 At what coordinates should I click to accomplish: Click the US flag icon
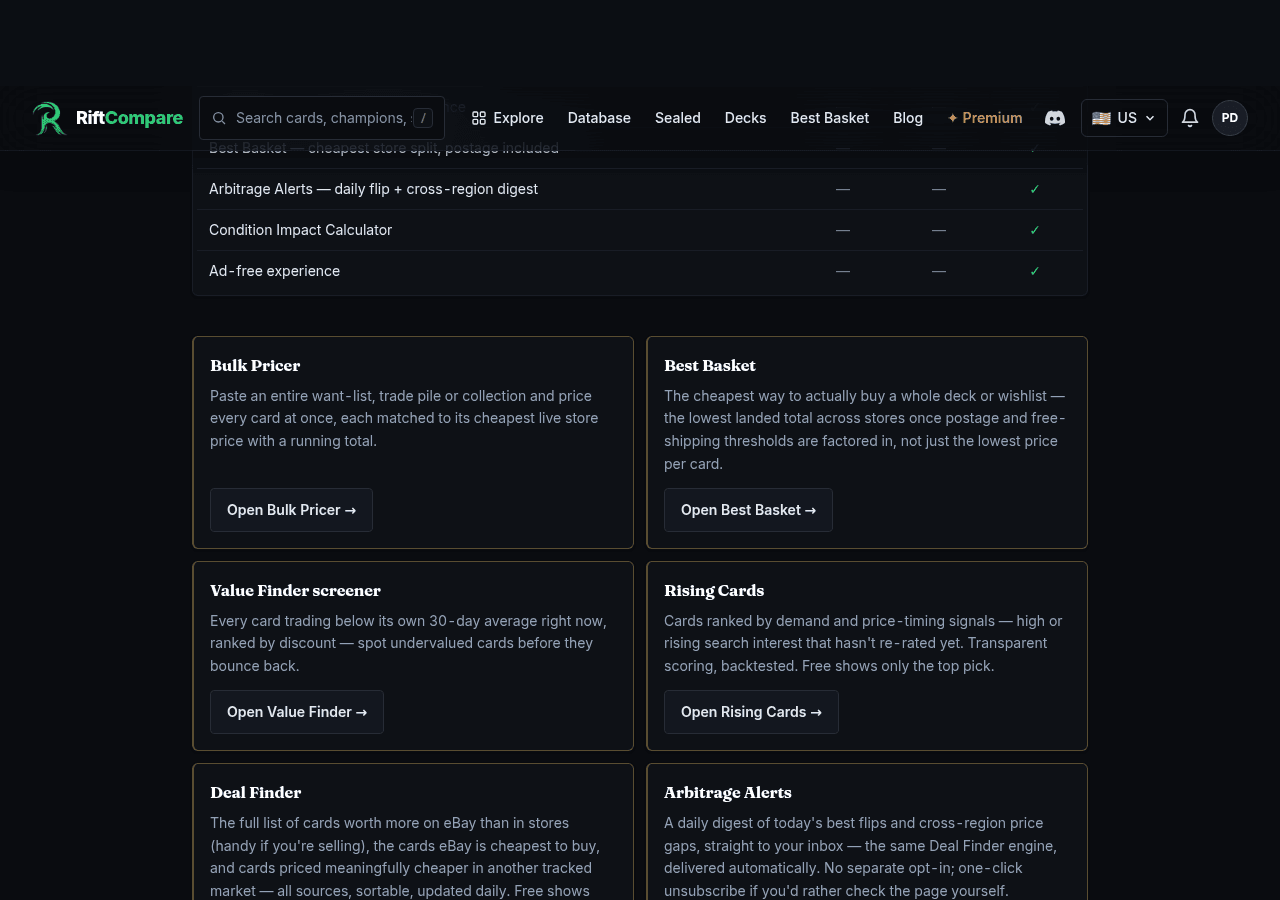tap(1101, 118)
